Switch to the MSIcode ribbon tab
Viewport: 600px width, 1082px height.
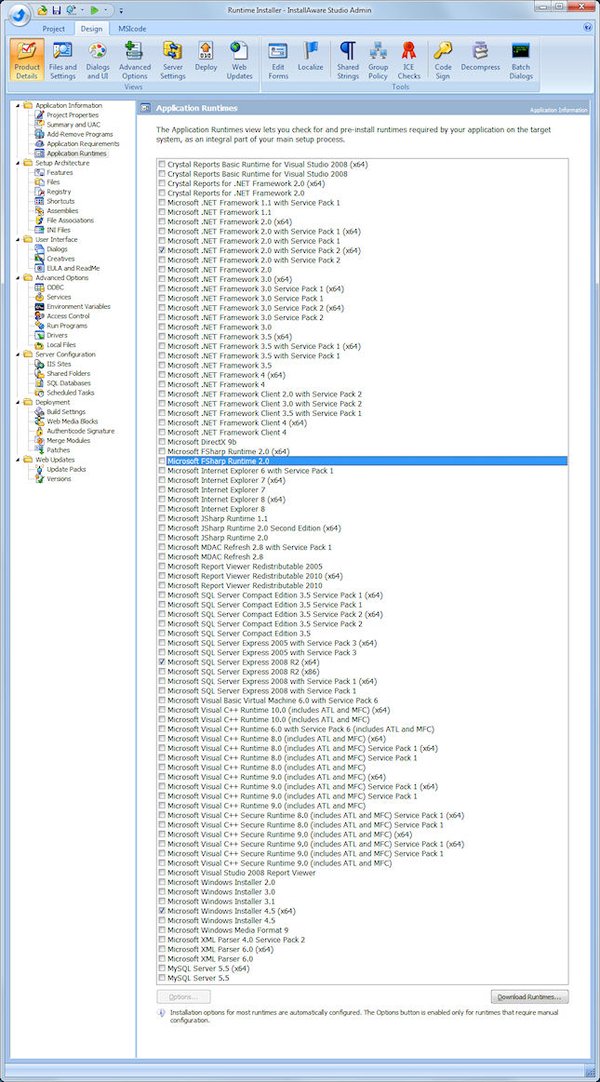click(x=132, y=29)
